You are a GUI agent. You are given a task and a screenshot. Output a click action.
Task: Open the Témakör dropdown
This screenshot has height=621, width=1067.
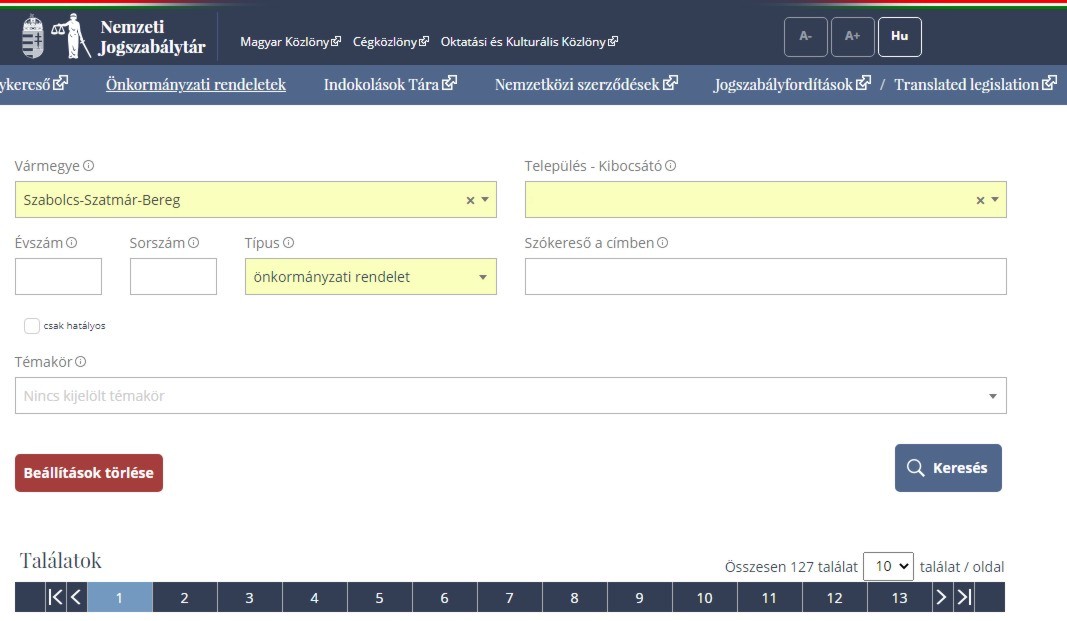pos(510,395)
